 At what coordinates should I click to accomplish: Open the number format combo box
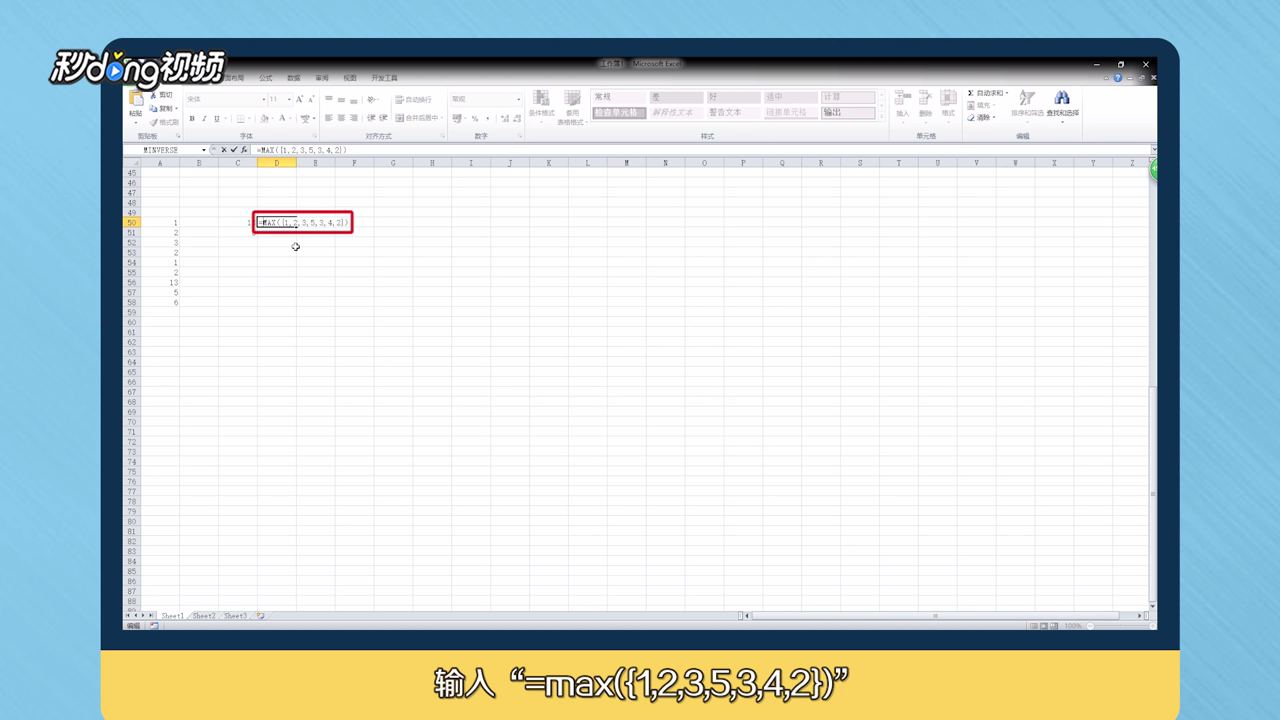(x=486, y=99)
